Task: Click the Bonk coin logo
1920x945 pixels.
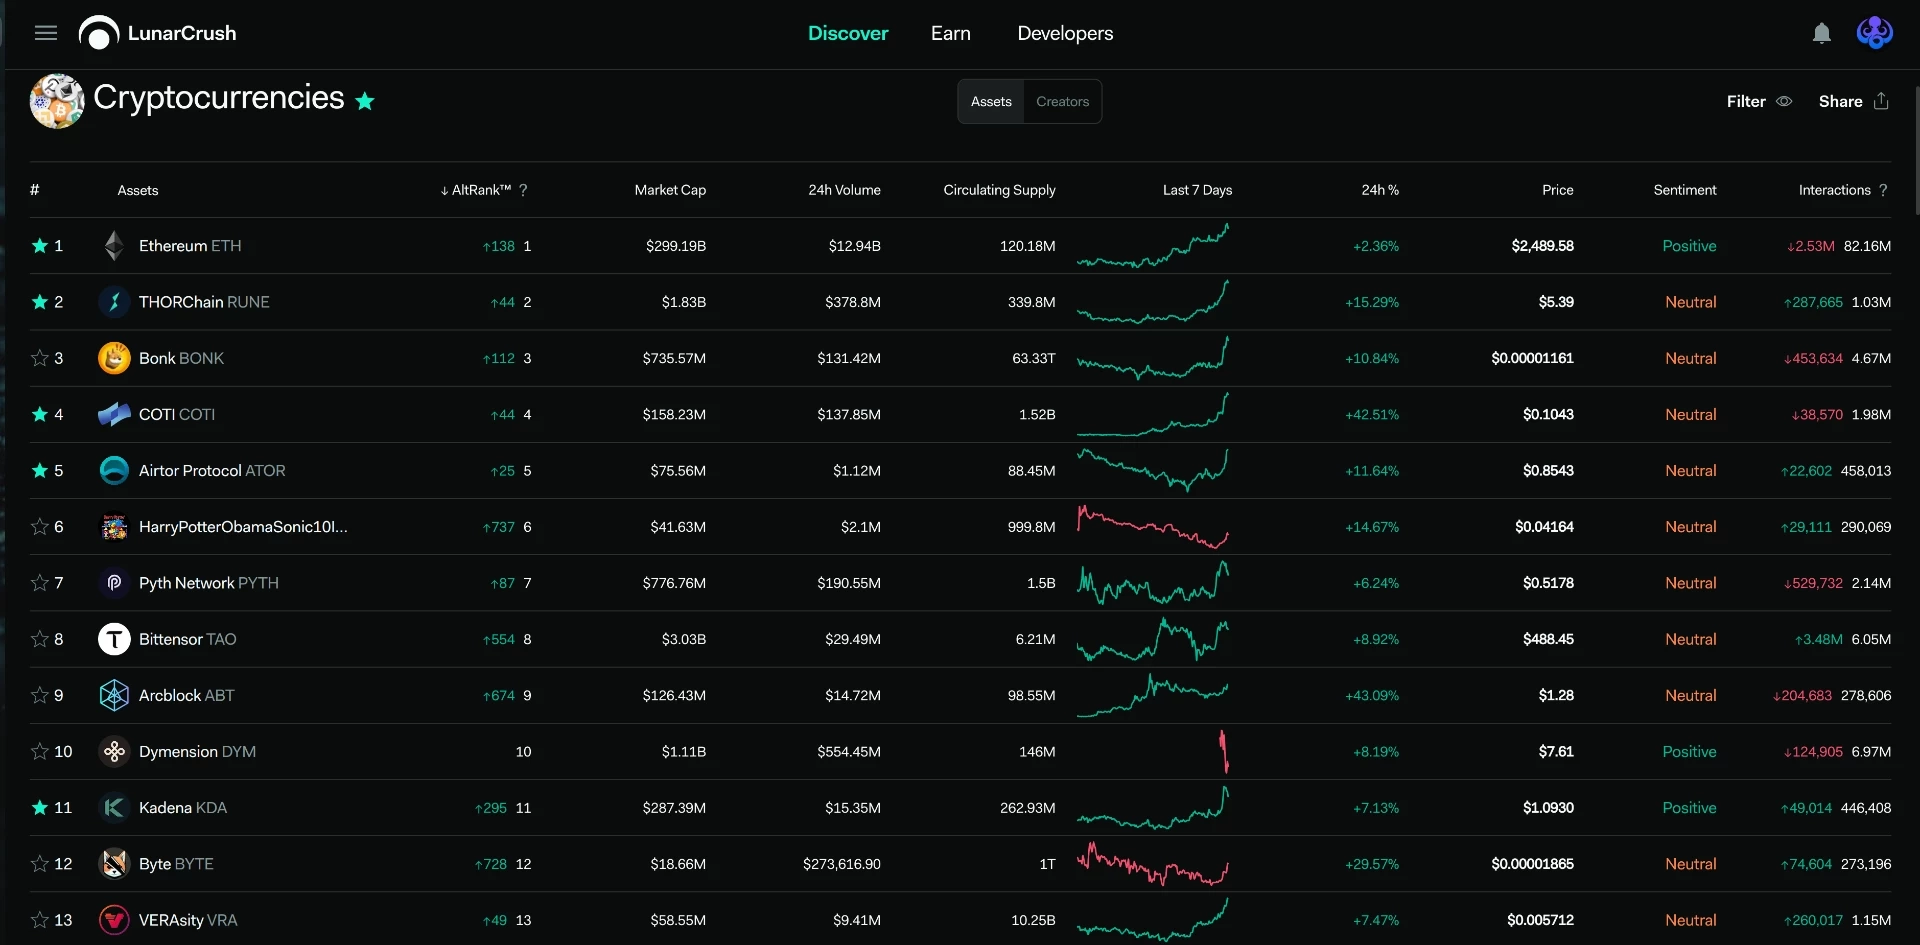Action: 114,358
